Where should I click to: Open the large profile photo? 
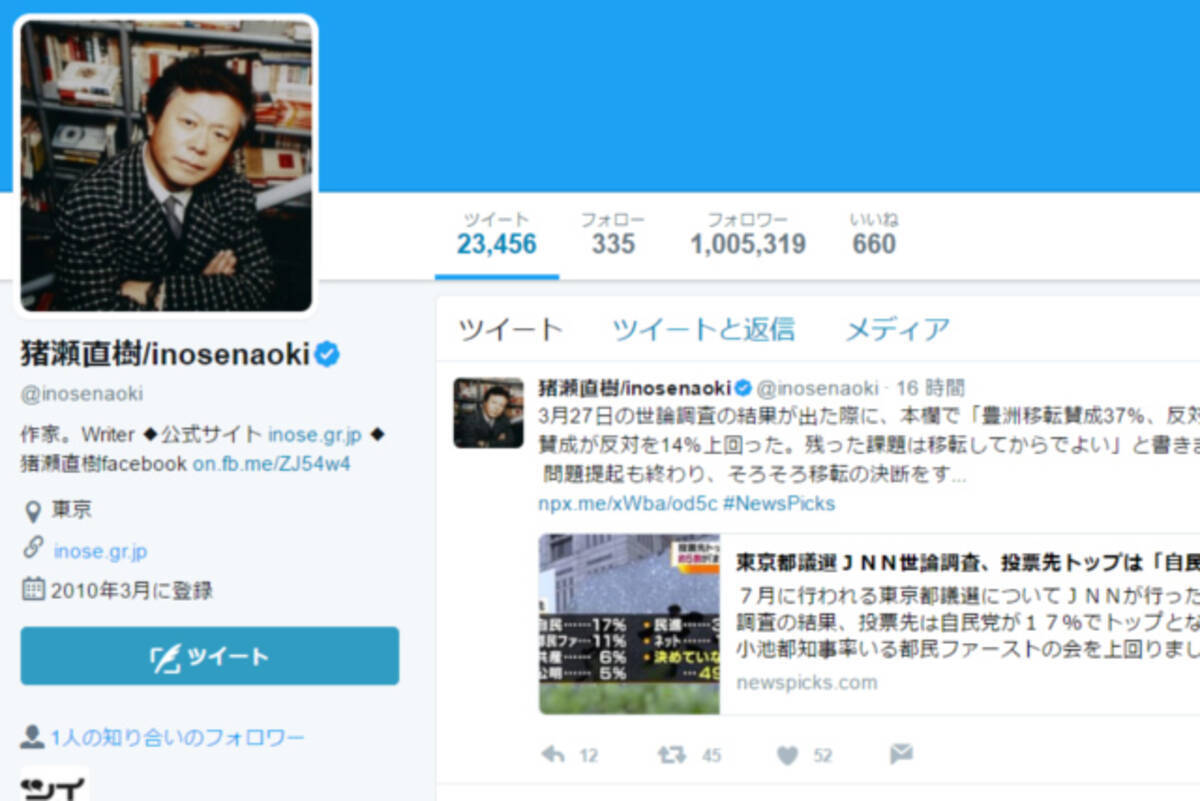click(166, 165)
